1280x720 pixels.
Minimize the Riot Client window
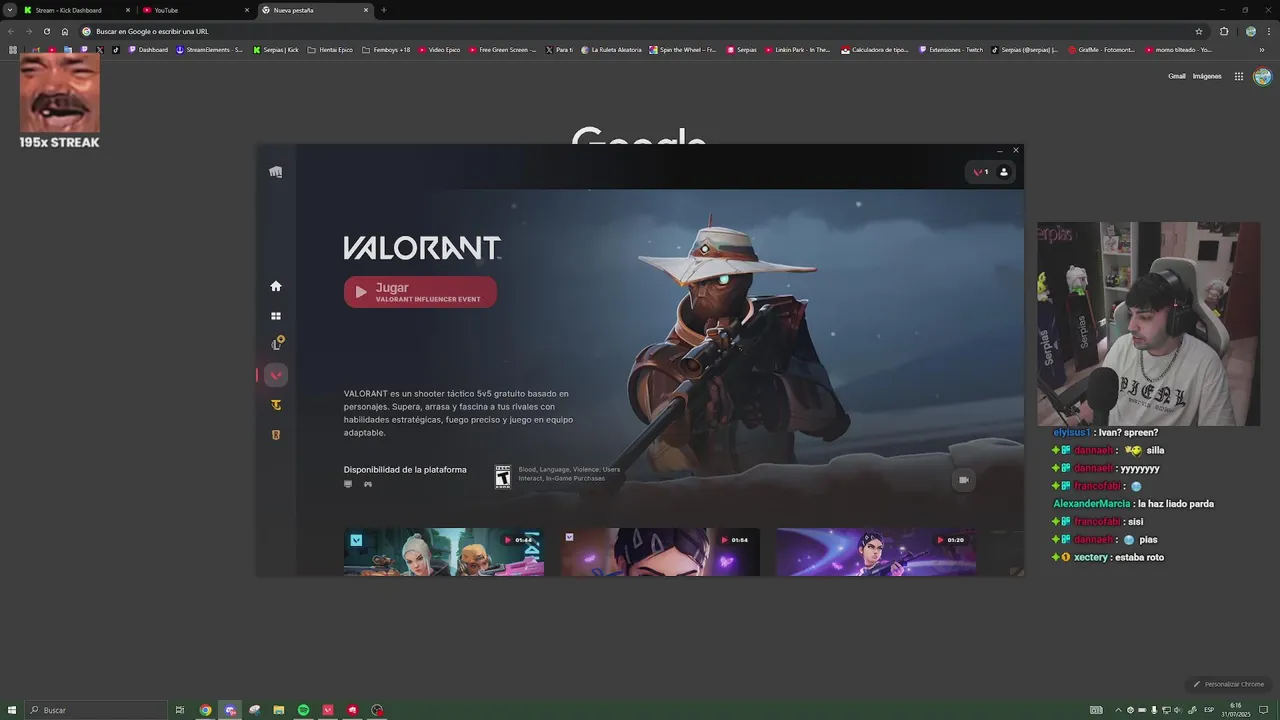(x=999, y=151)
